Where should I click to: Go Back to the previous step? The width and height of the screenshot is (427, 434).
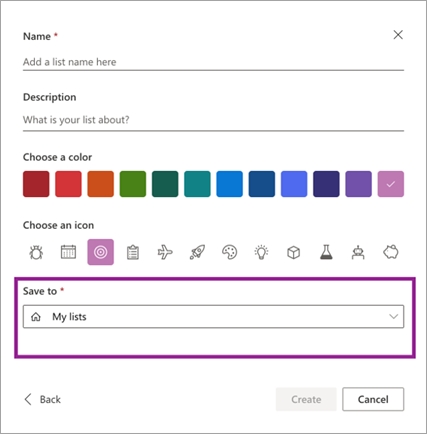[x=43, y=399]
